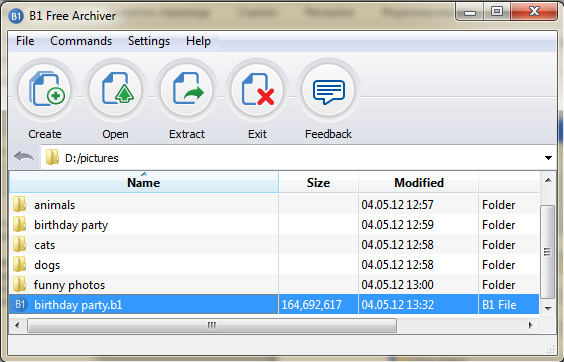Open the File menu
The image size is (564, 362).
25,41
